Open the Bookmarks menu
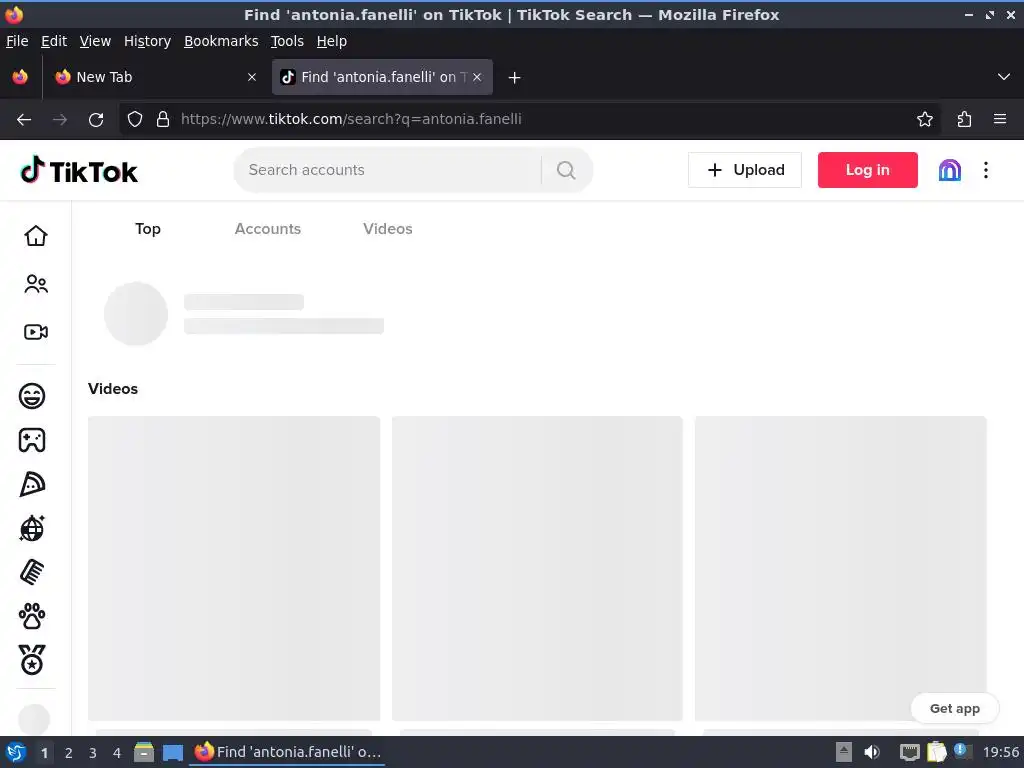1024x768 pixels. click(221, 41)
